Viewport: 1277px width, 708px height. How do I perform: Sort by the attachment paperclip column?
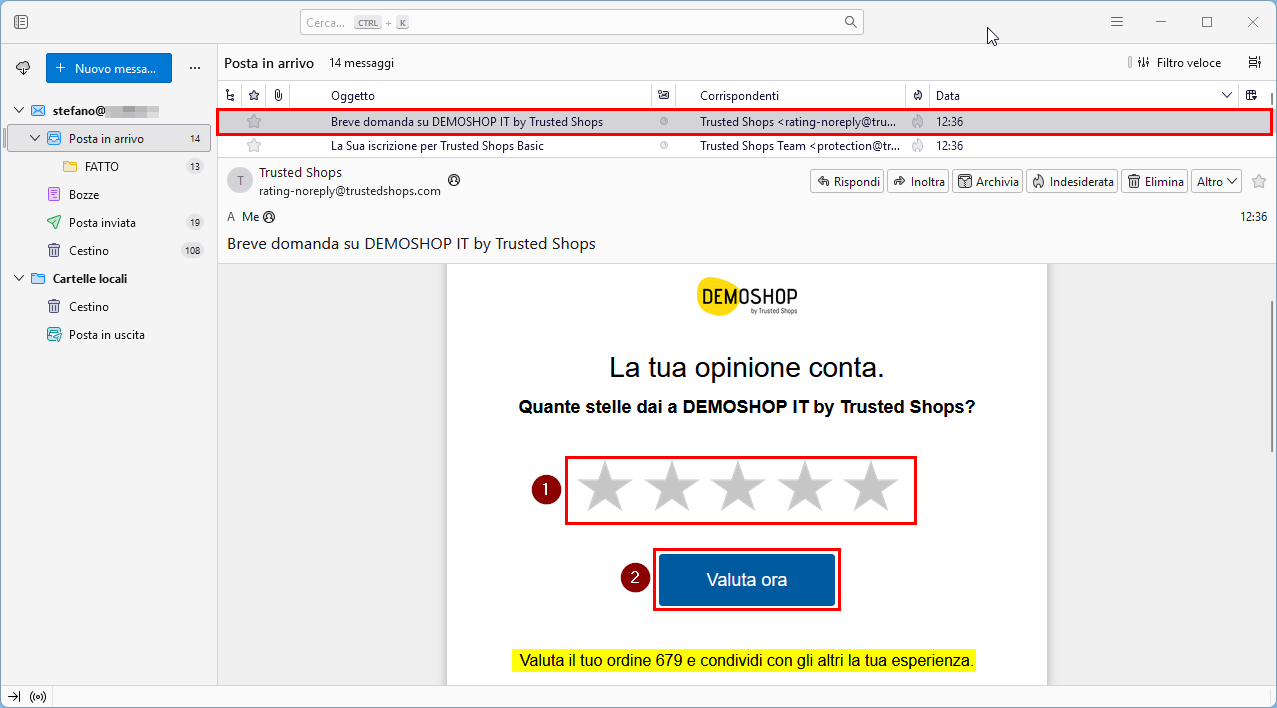[x=278, y=95]
